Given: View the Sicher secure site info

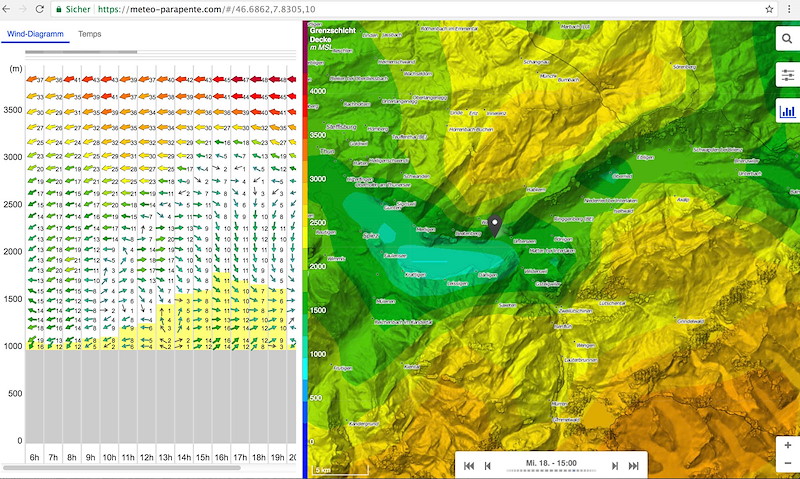Looking at the screenshot, I should tap(73, 9).
